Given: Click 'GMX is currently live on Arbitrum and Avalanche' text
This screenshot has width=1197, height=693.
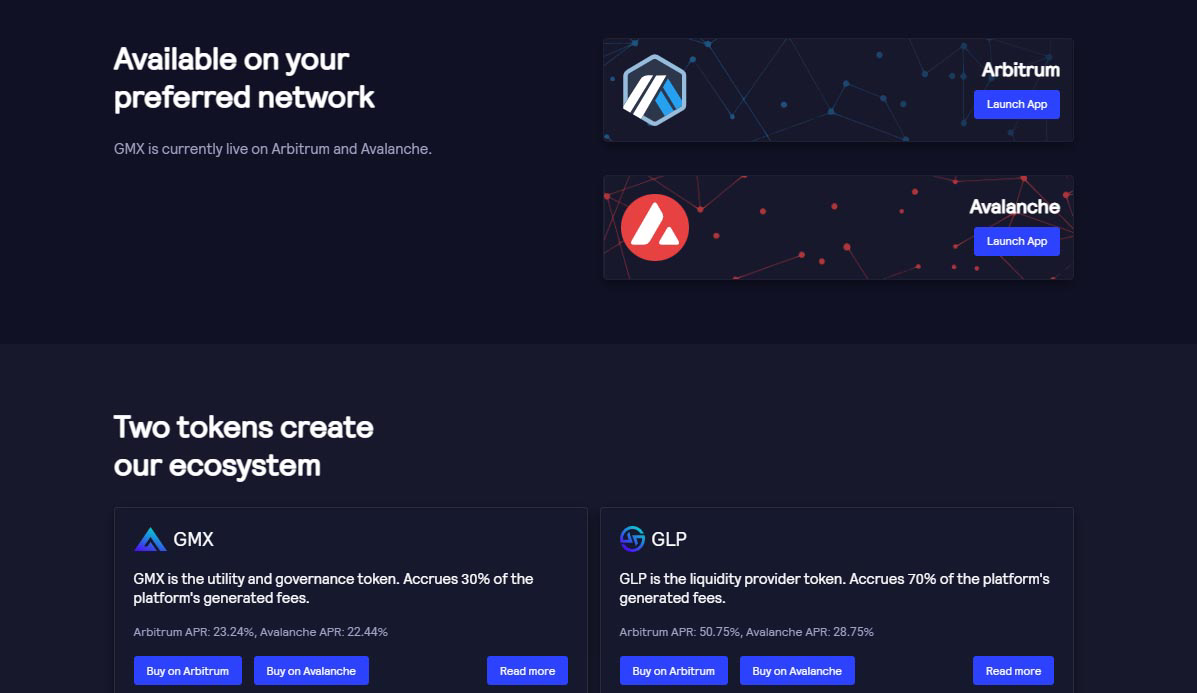Looking at the screenshot, I should click(x=273, y=149).
